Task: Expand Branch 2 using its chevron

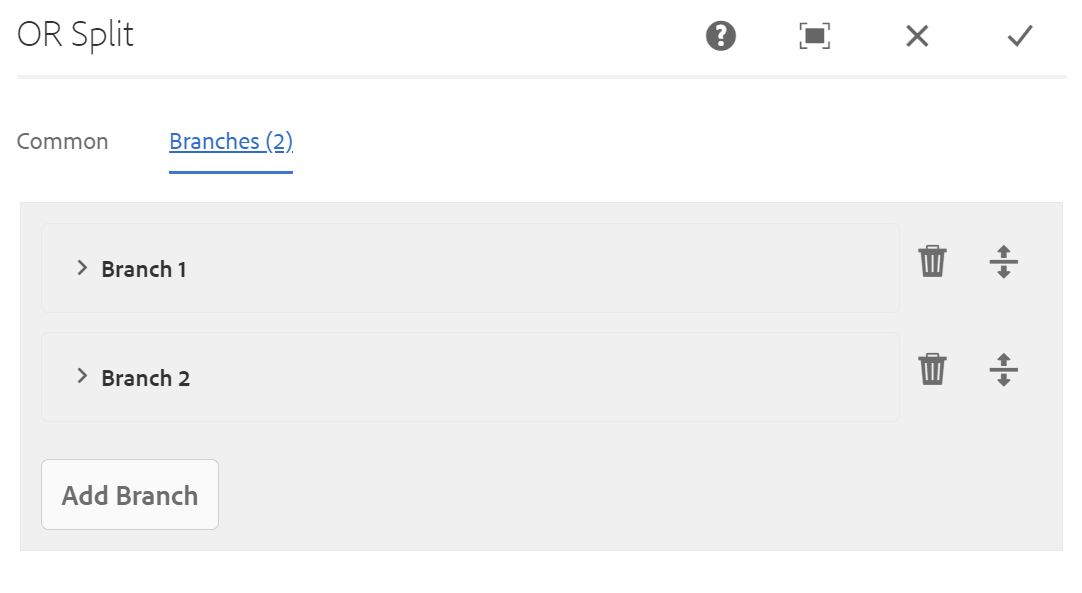Action: pyautogui.click(x=82, y=376)
